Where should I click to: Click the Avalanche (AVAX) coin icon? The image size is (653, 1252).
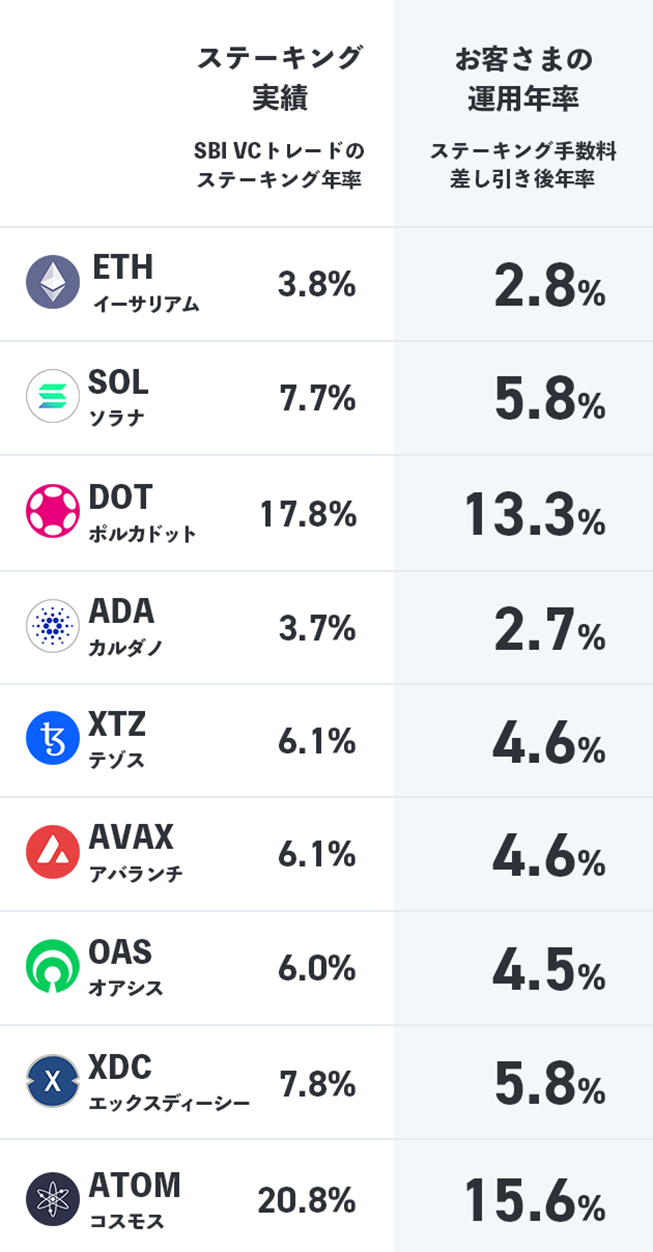click(x=52, y=854)
